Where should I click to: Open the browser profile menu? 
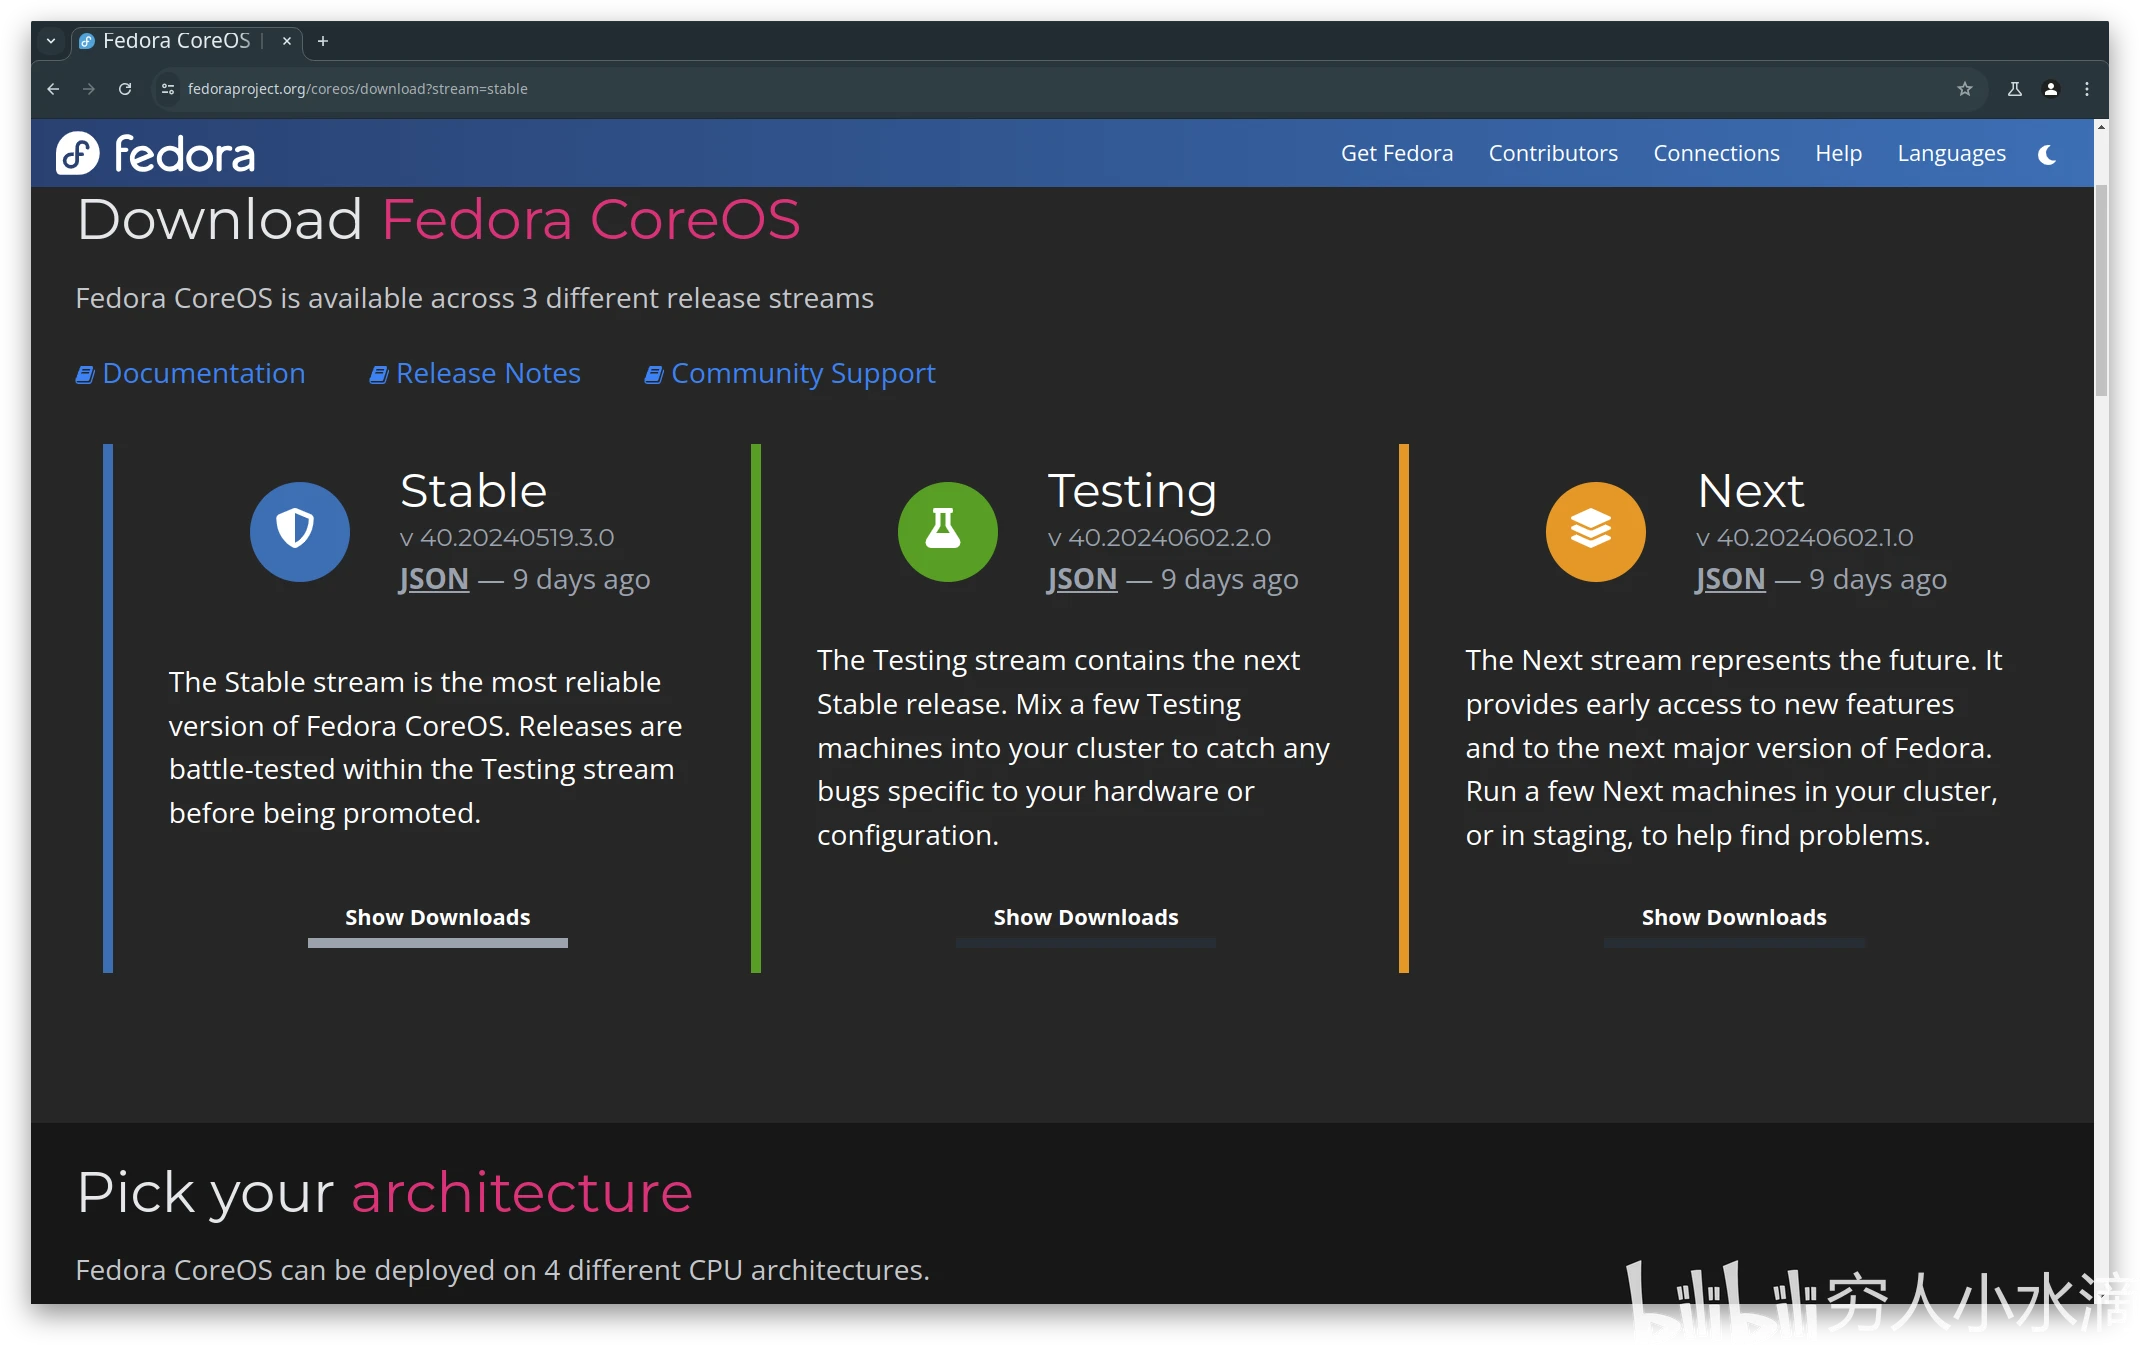[x=2051, y=88]
